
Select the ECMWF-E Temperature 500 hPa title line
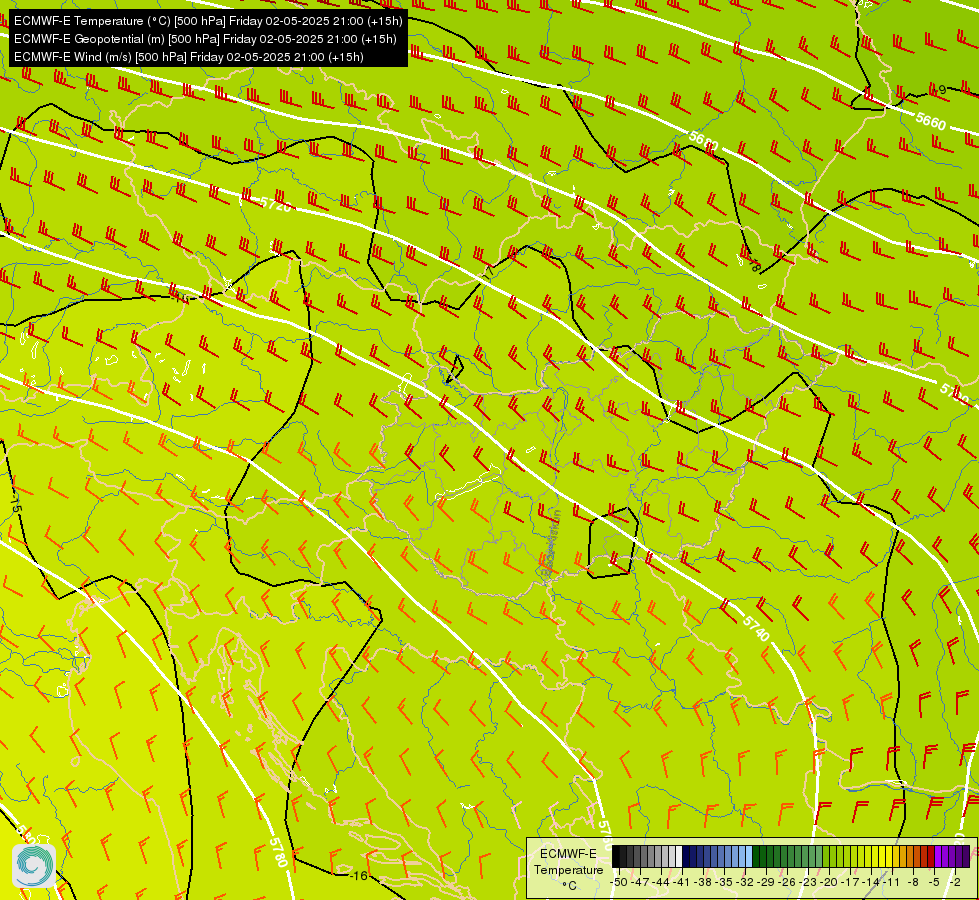pos(208,21)
